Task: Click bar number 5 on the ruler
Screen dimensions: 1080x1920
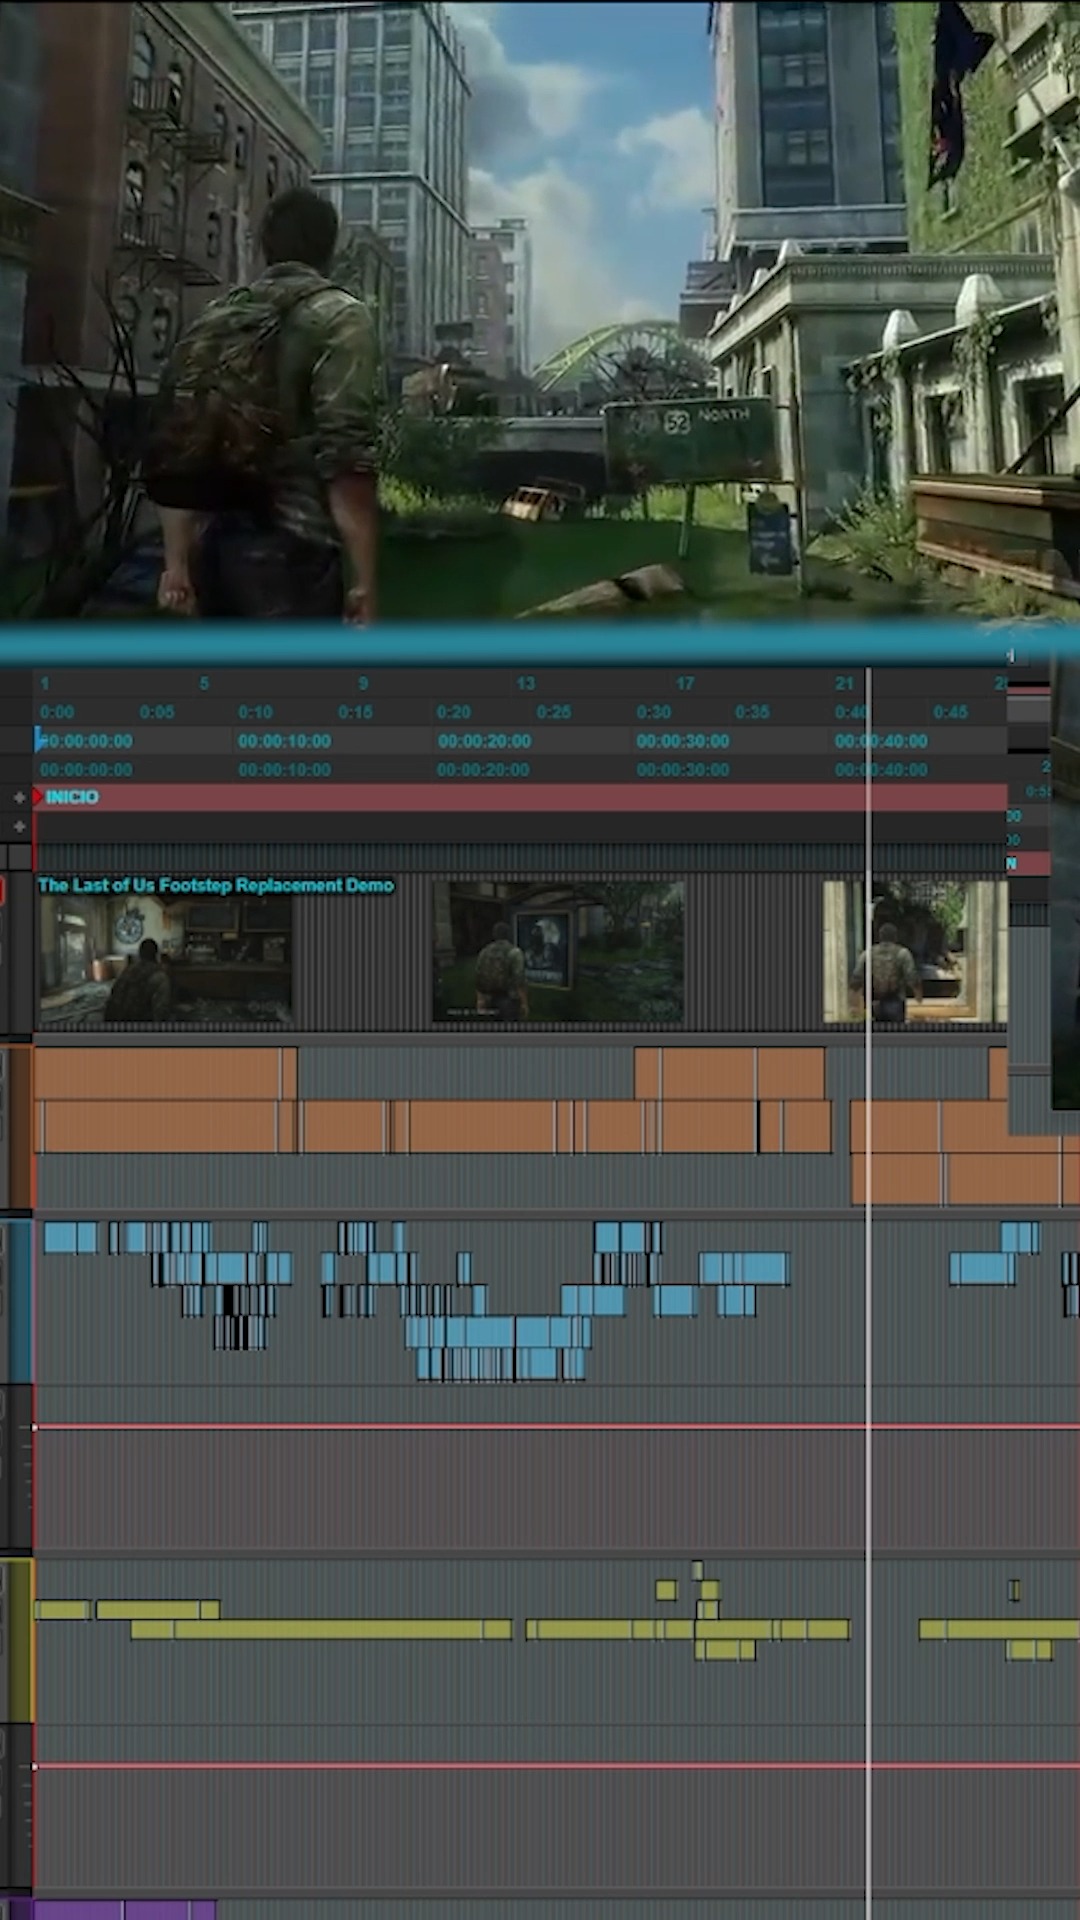Action: click(x=204, y=683)
